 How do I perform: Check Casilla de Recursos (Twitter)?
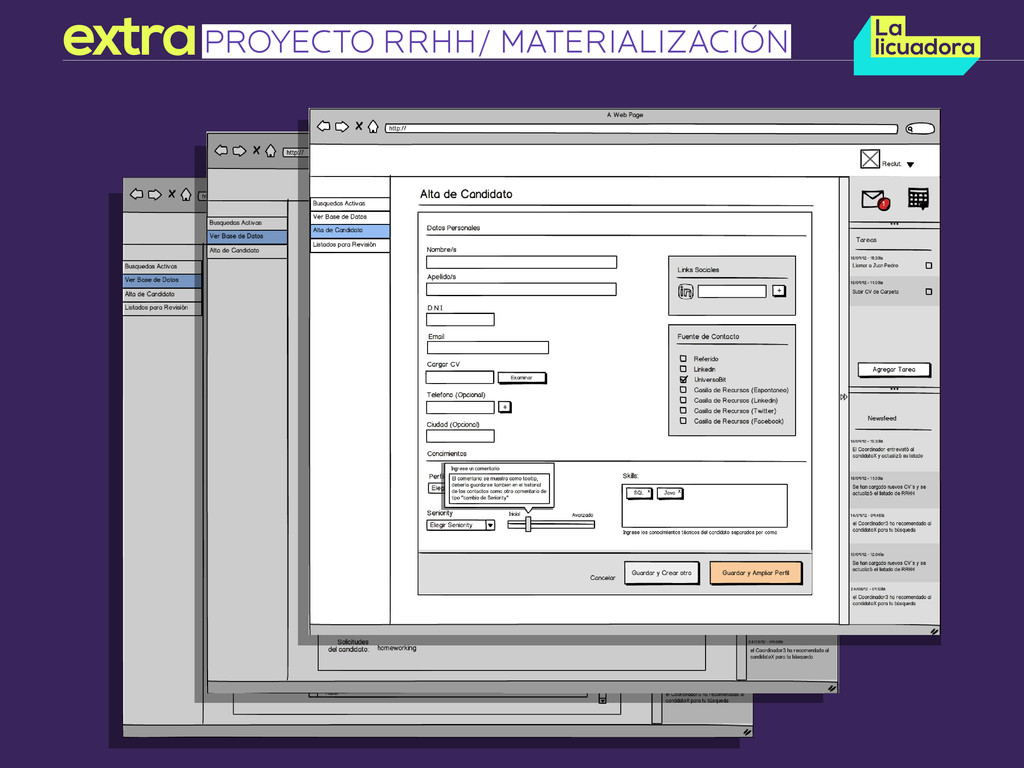(683, 411)
